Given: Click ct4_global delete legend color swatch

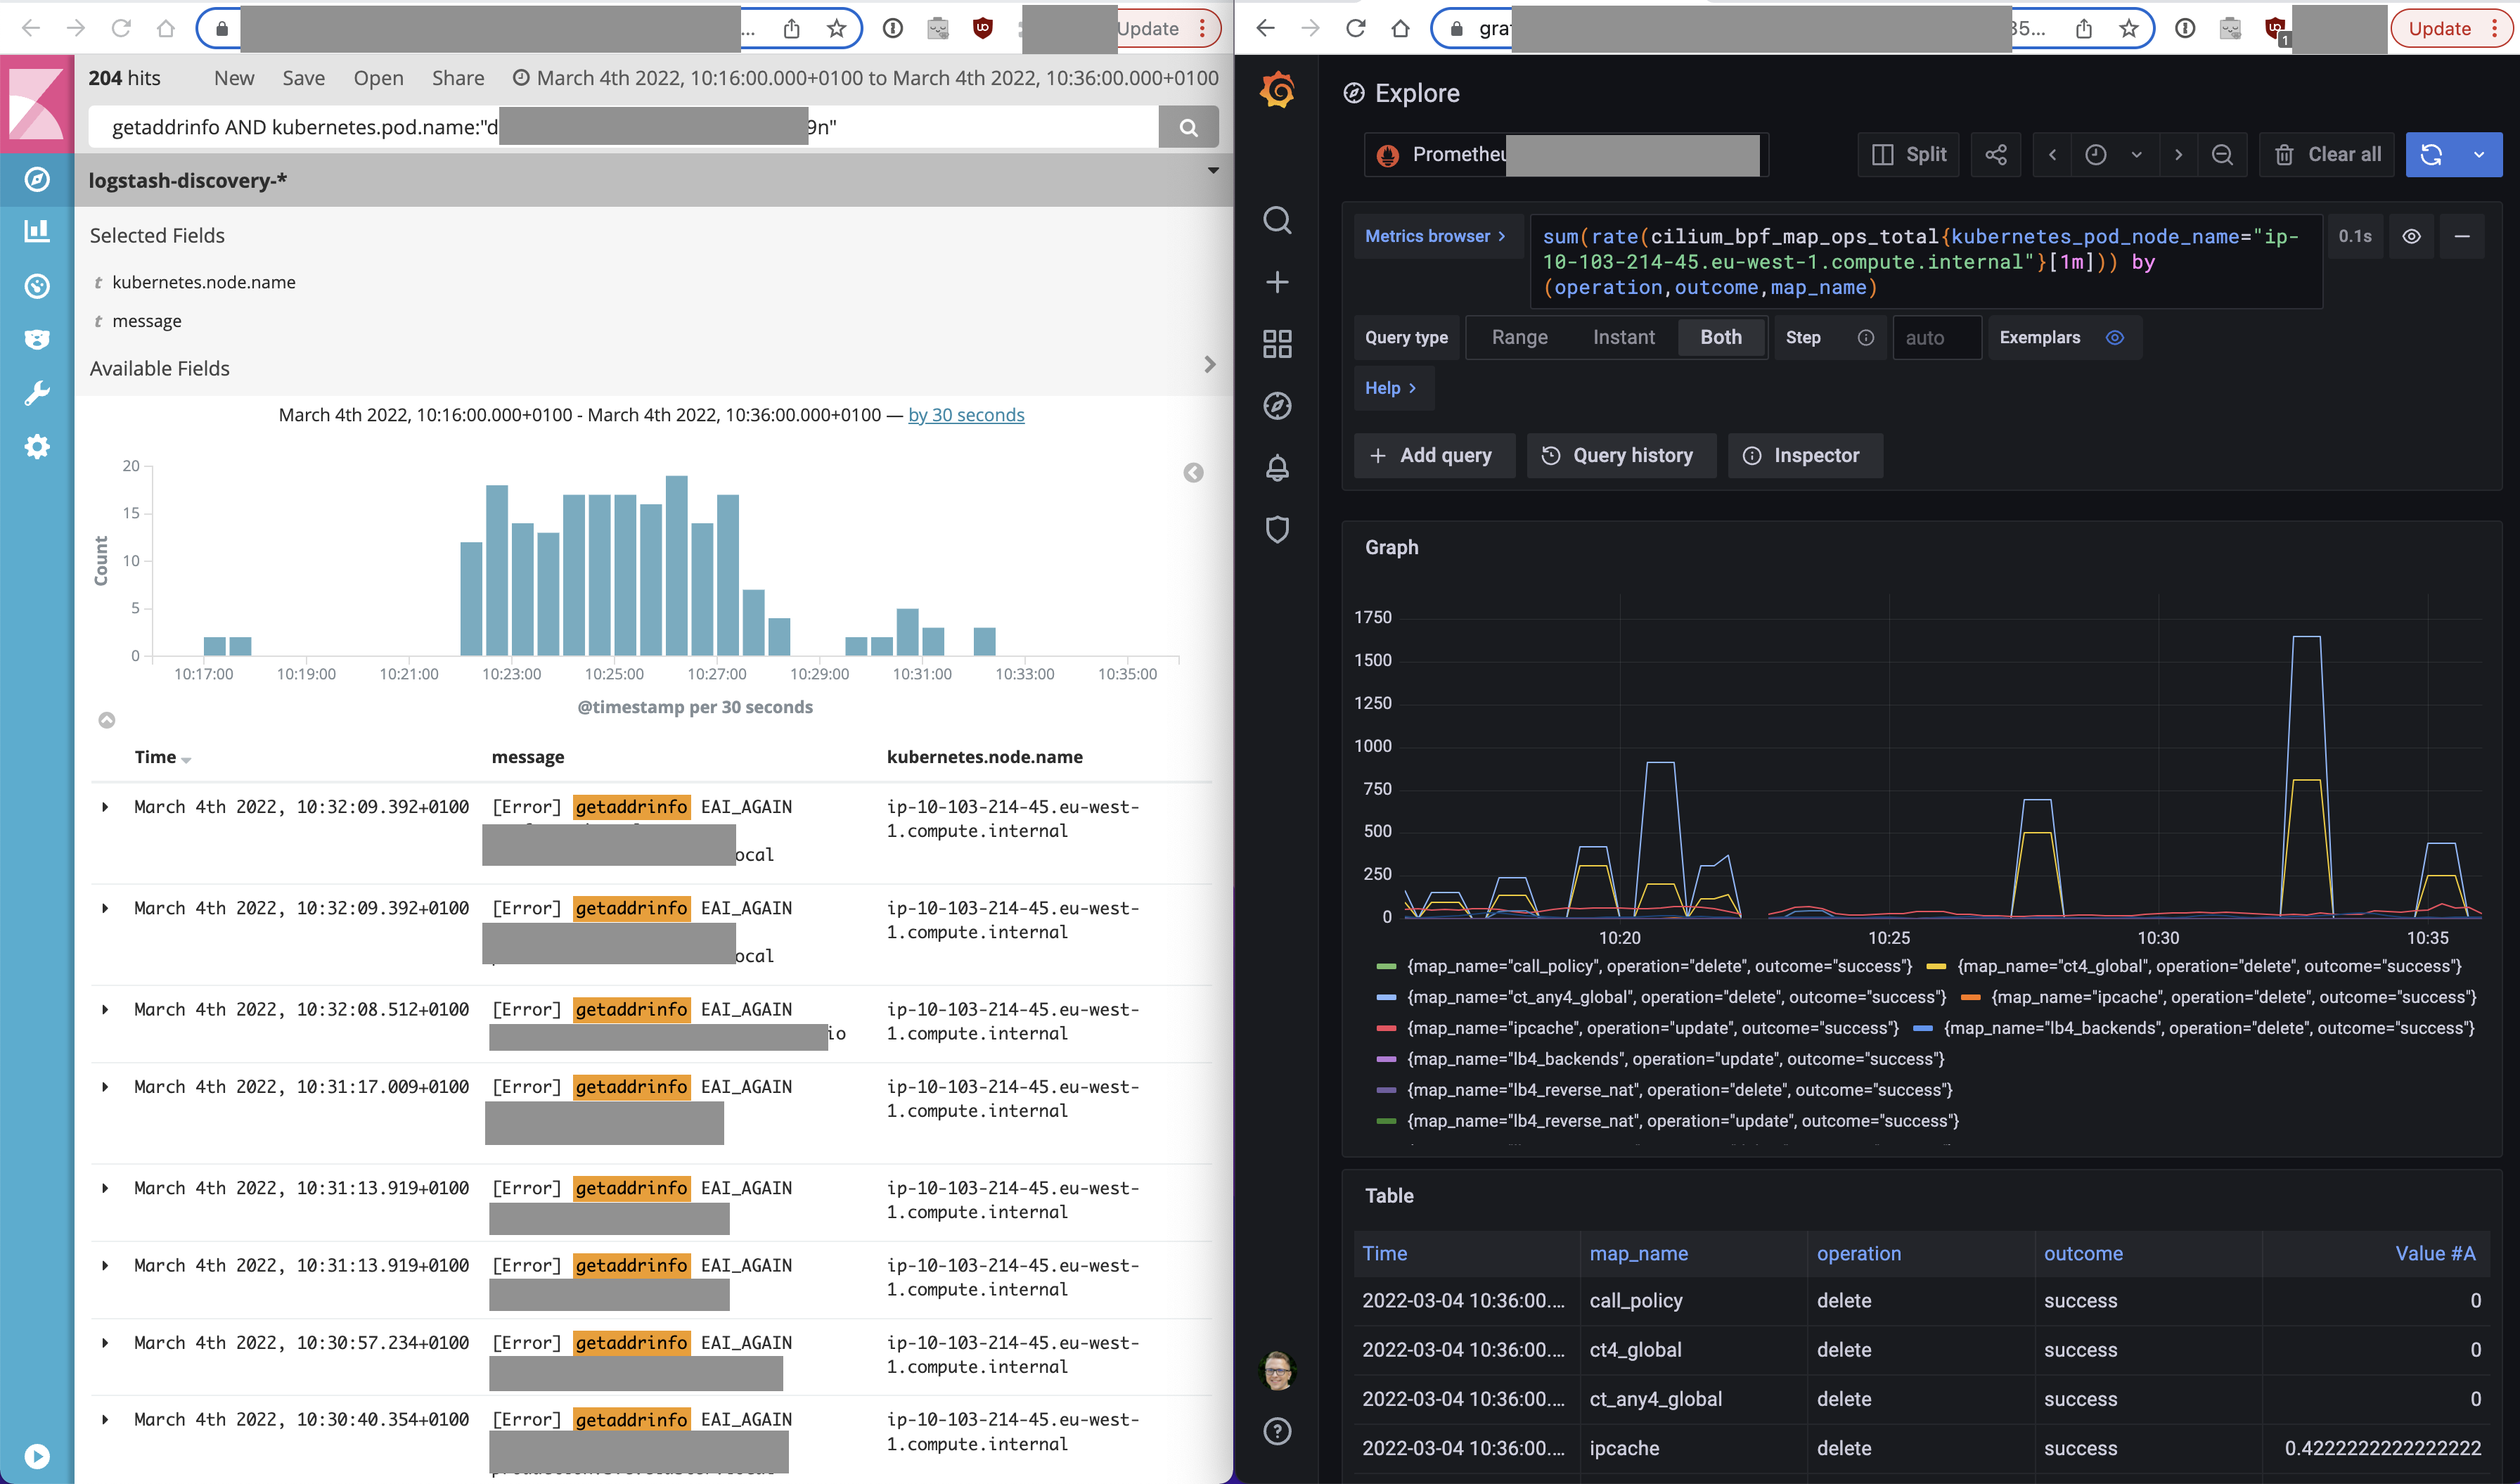Looking at the screenshot, I should point(1936,967).
